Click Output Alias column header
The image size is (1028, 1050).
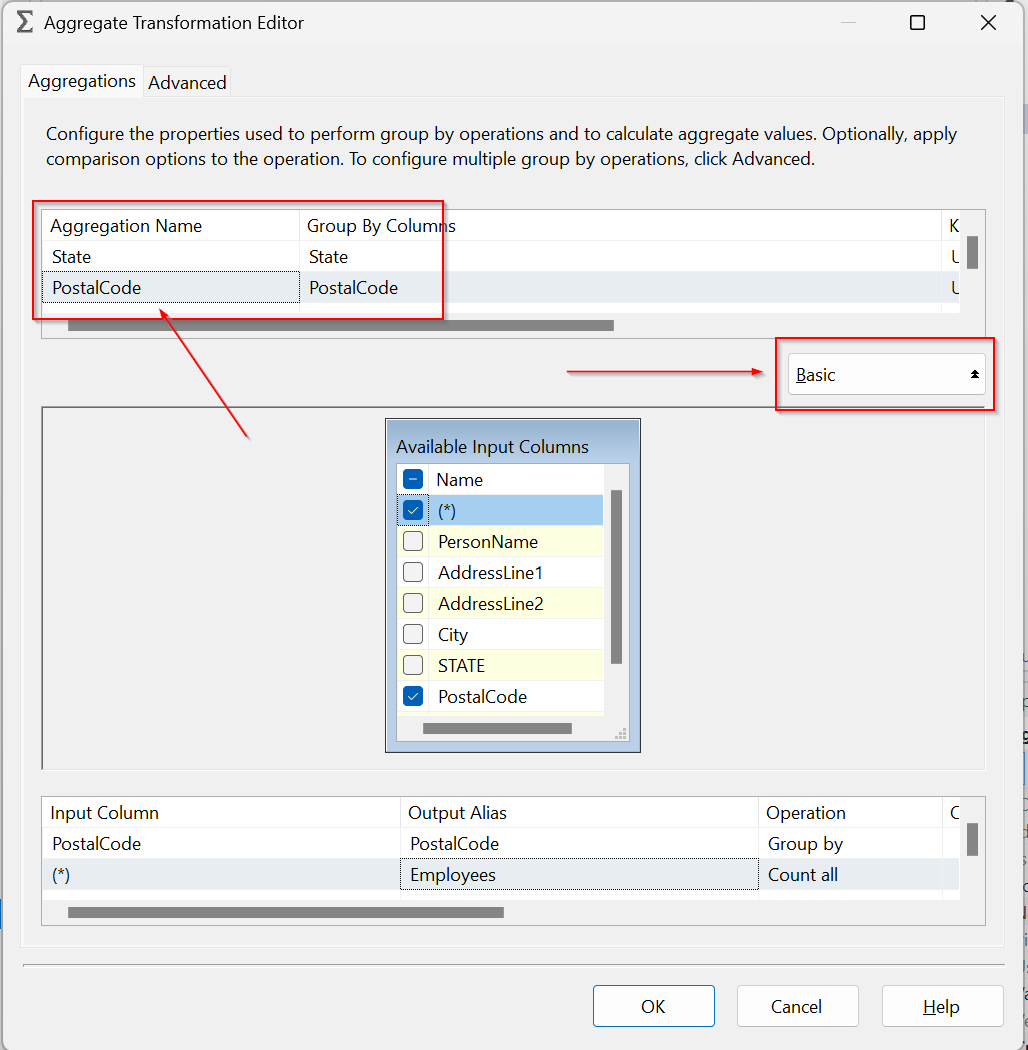579,812
